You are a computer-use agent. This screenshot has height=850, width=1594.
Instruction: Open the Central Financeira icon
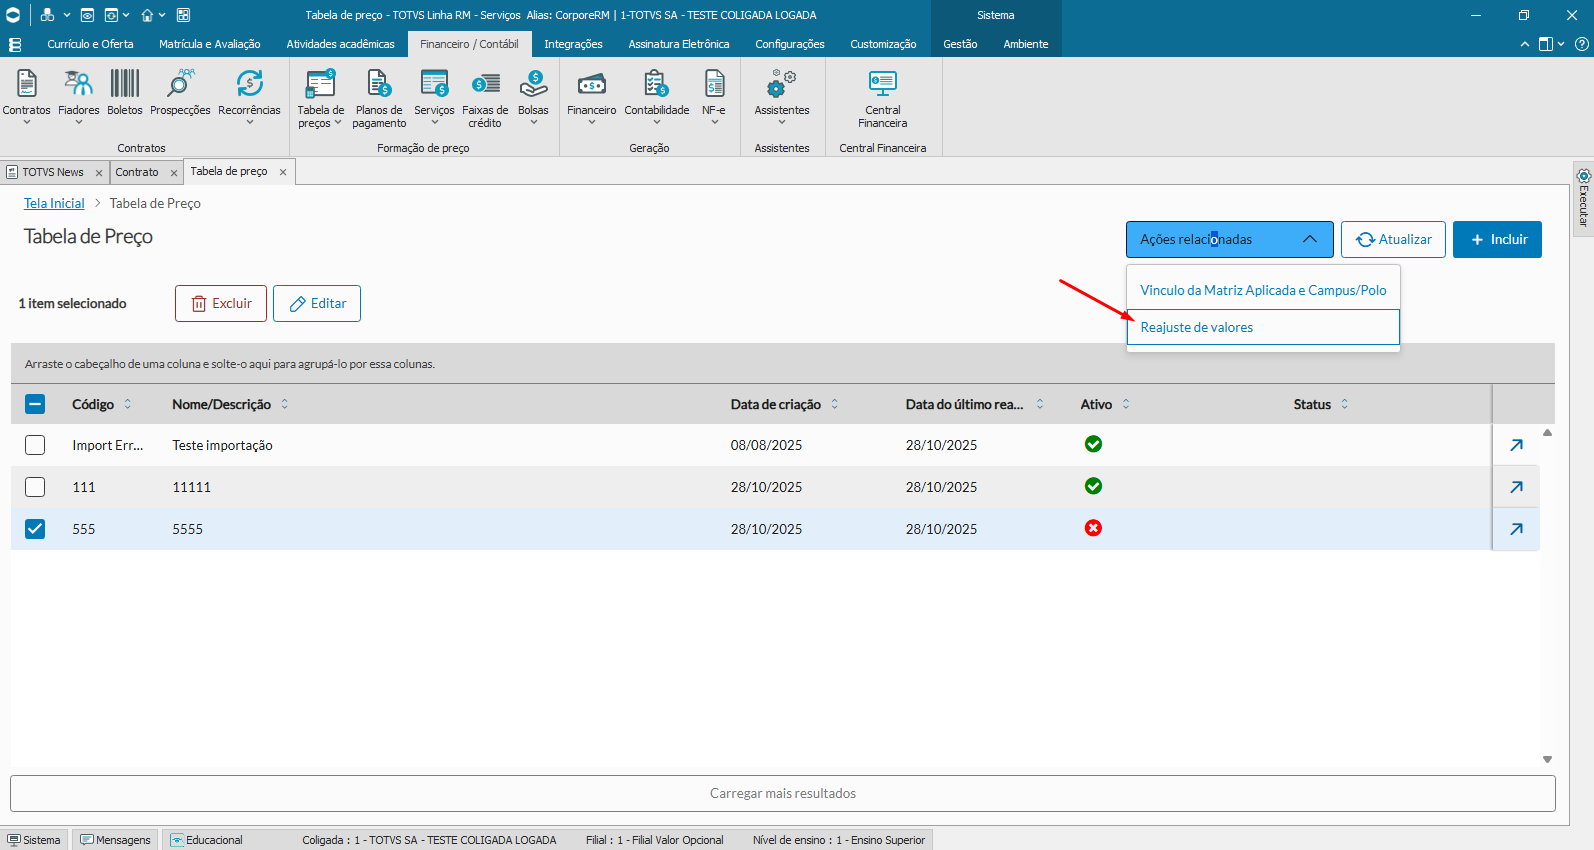click(x=883, y=84)
